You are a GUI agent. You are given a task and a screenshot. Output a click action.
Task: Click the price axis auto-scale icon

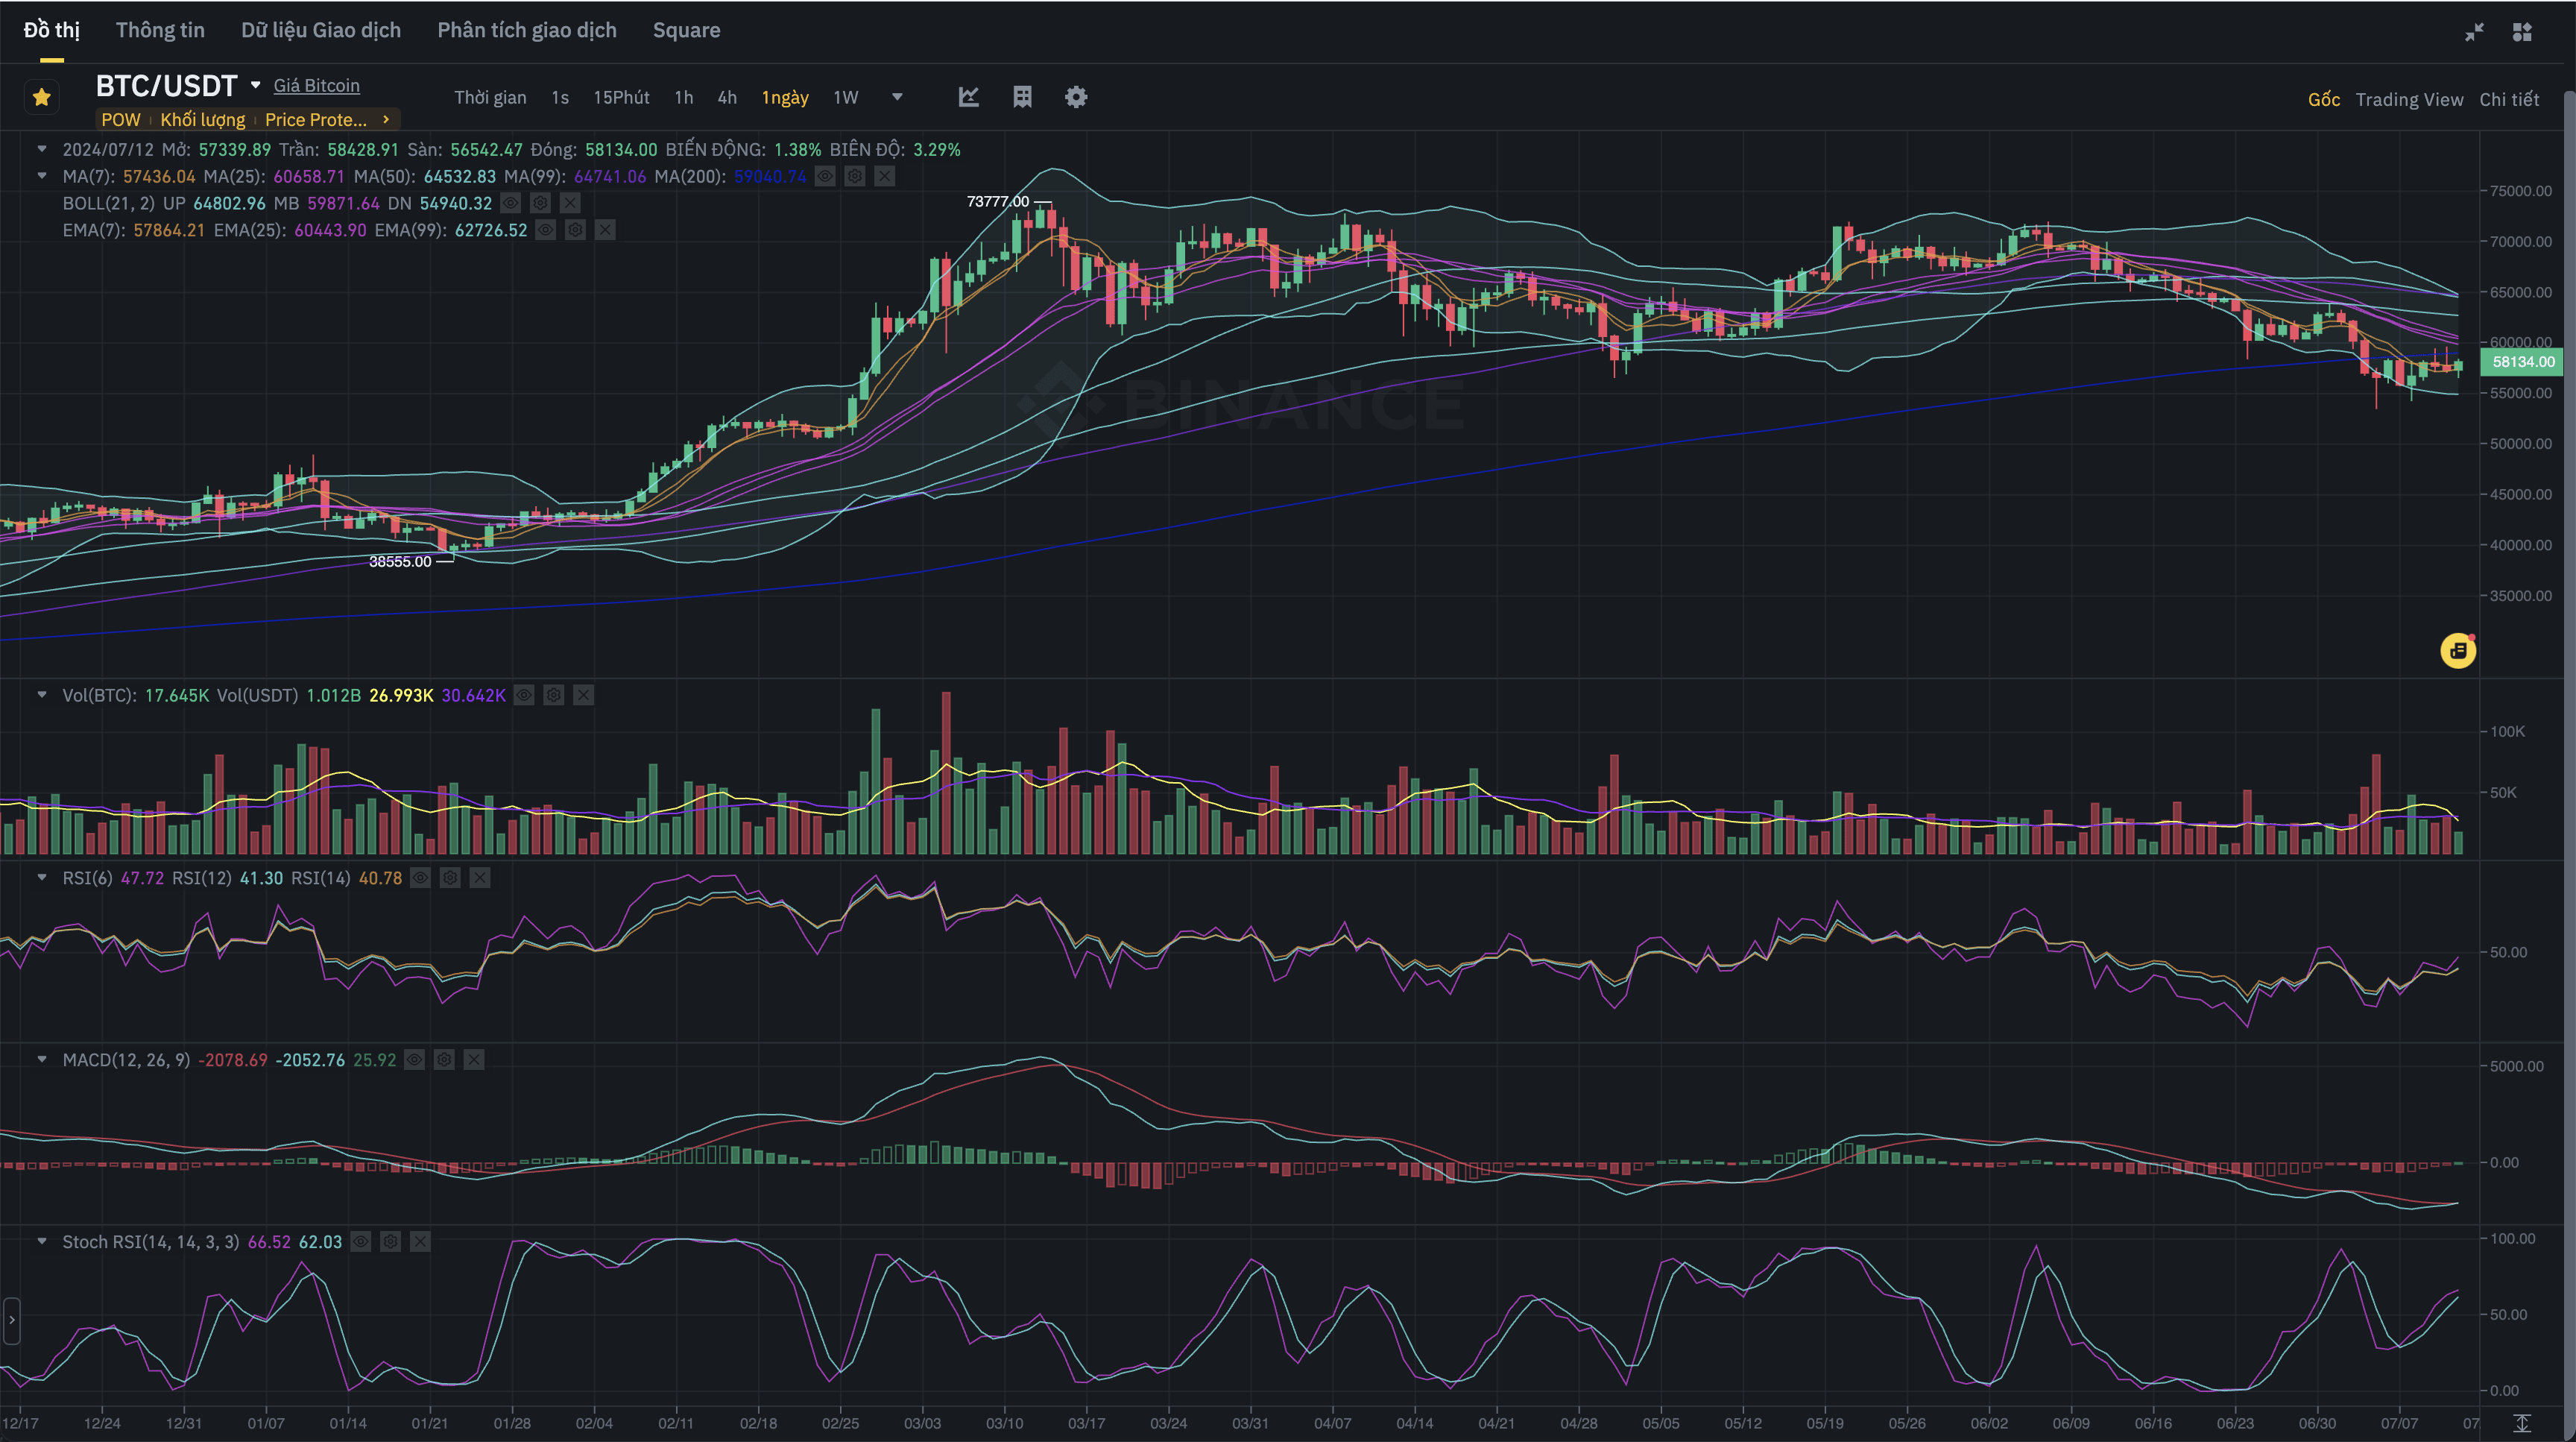click(x=2522, y=1423)
